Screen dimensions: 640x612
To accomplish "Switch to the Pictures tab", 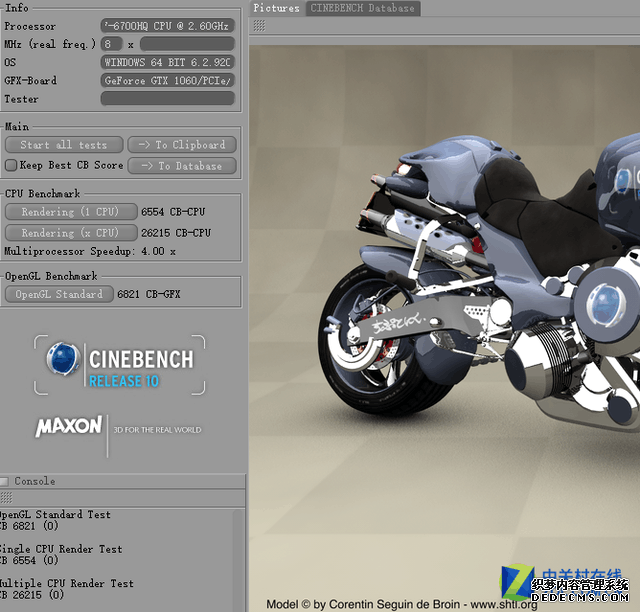I will click(276, 8).
